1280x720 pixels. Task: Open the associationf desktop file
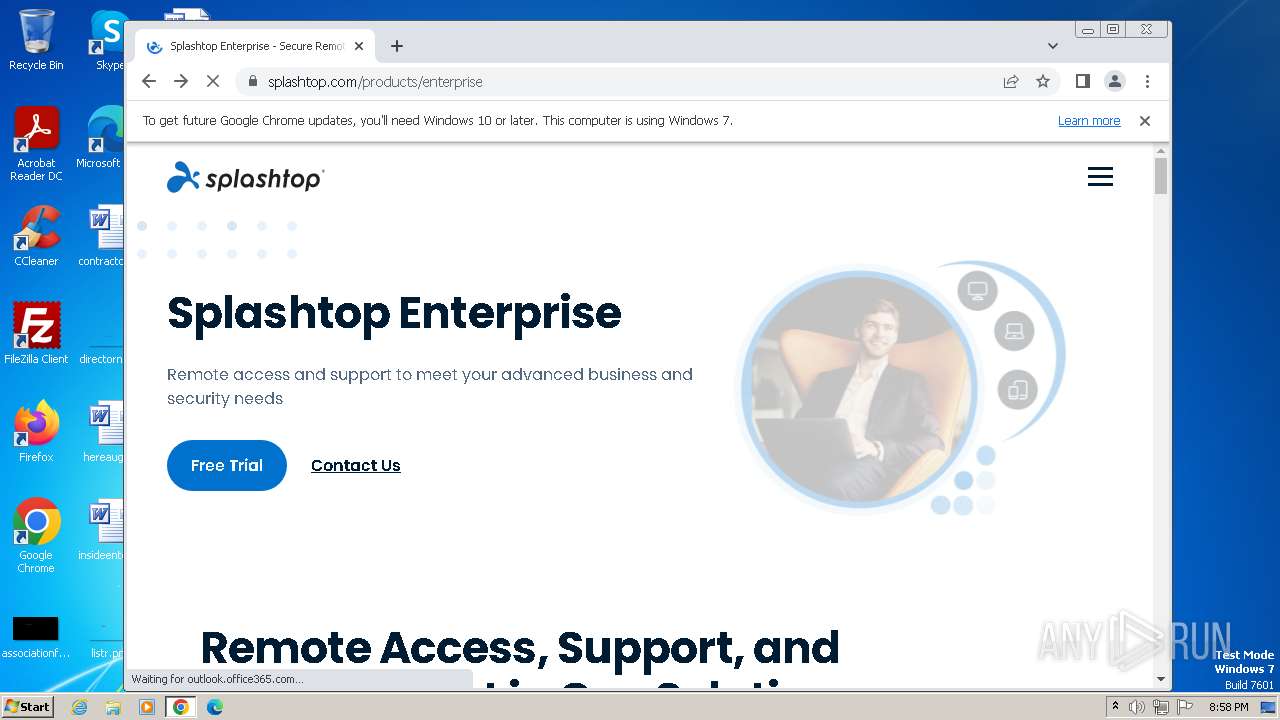click(36, 637)
